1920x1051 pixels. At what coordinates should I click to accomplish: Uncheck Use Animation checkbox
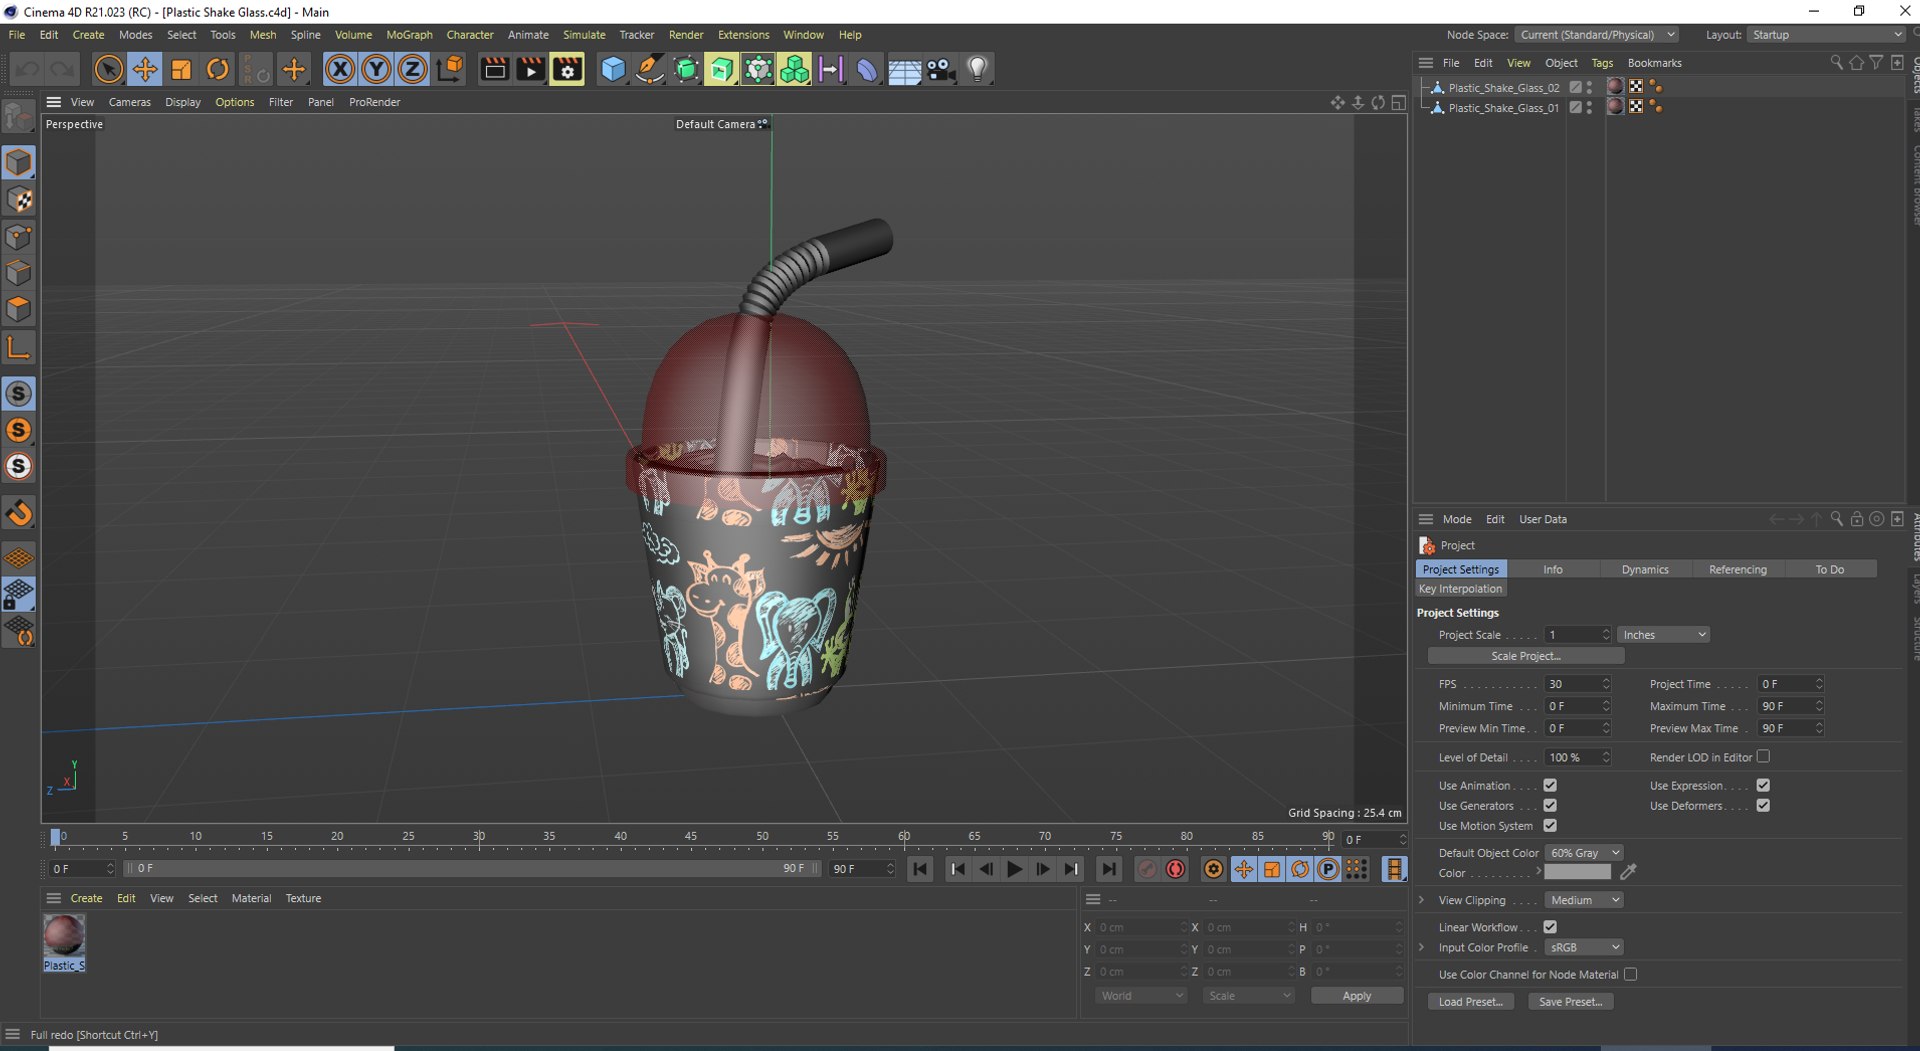click(1550, 785)
